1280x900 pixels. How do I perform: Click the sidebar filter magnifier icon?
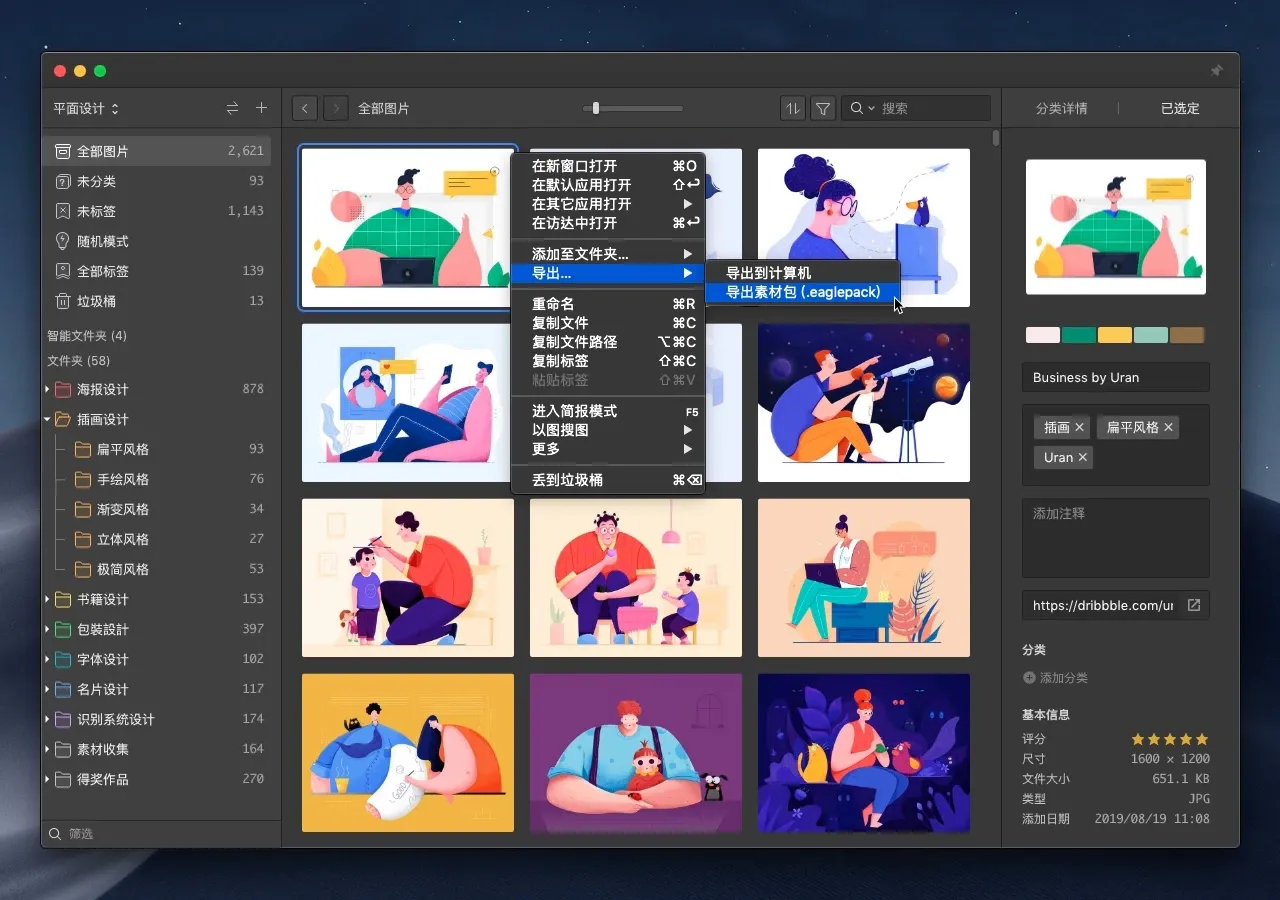tap(55, 833)
